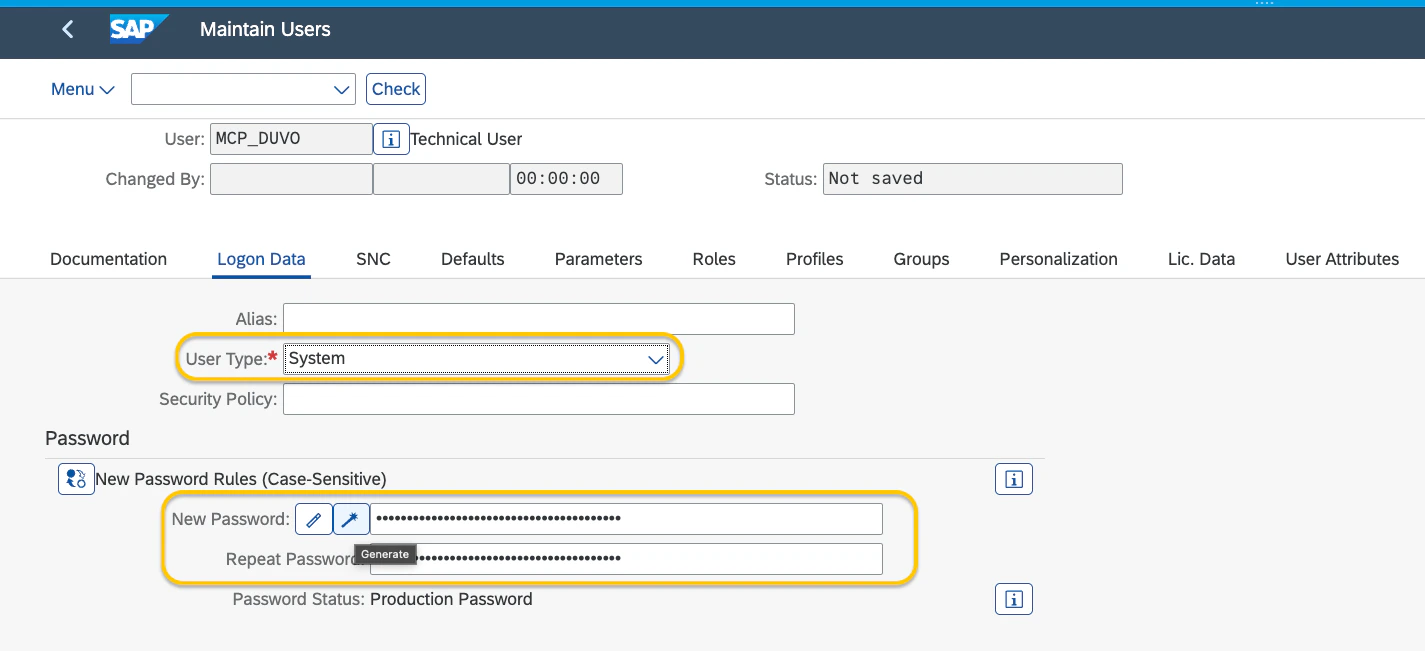
Task: Click into the Repeat Password field
Action: pyautogui.click(x=626, y=559)
